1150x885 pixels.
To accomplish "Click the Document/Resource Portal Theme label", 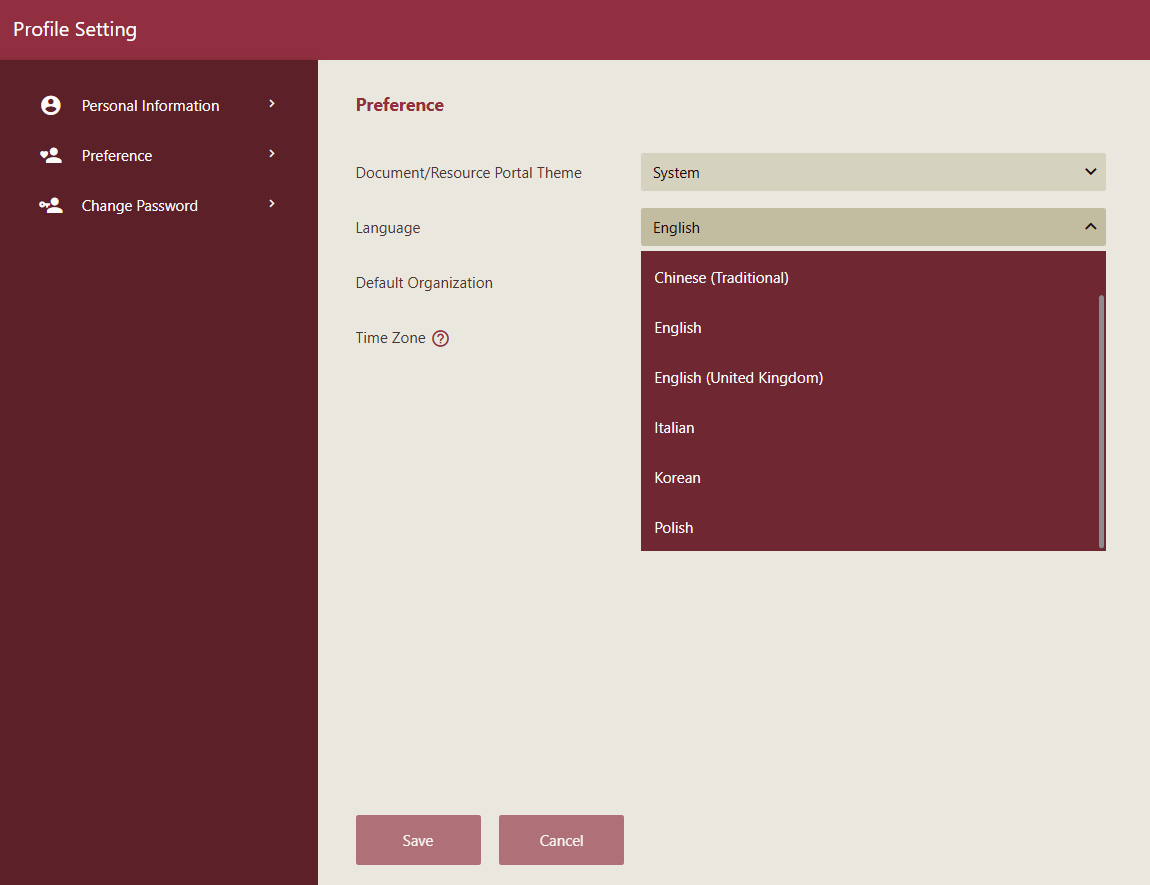I will (x=469, y=173).
